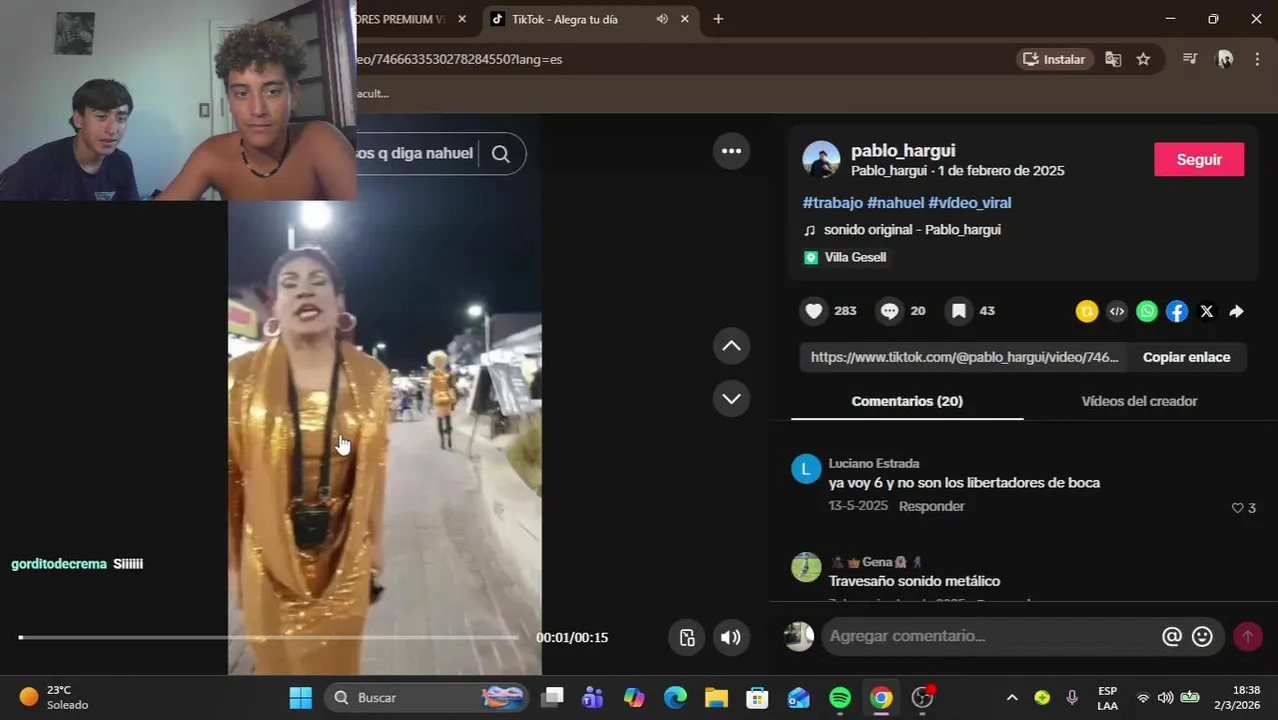Click the taskbar Buscar search box
Screen dimensions: 1278x720
[x=427, y=697]
